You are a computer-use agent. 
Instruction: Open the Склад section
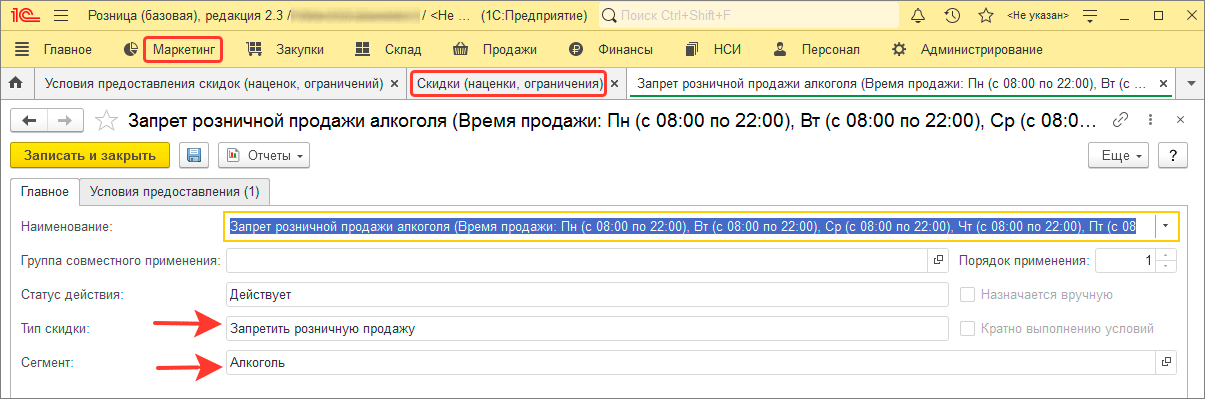(389, 49)
